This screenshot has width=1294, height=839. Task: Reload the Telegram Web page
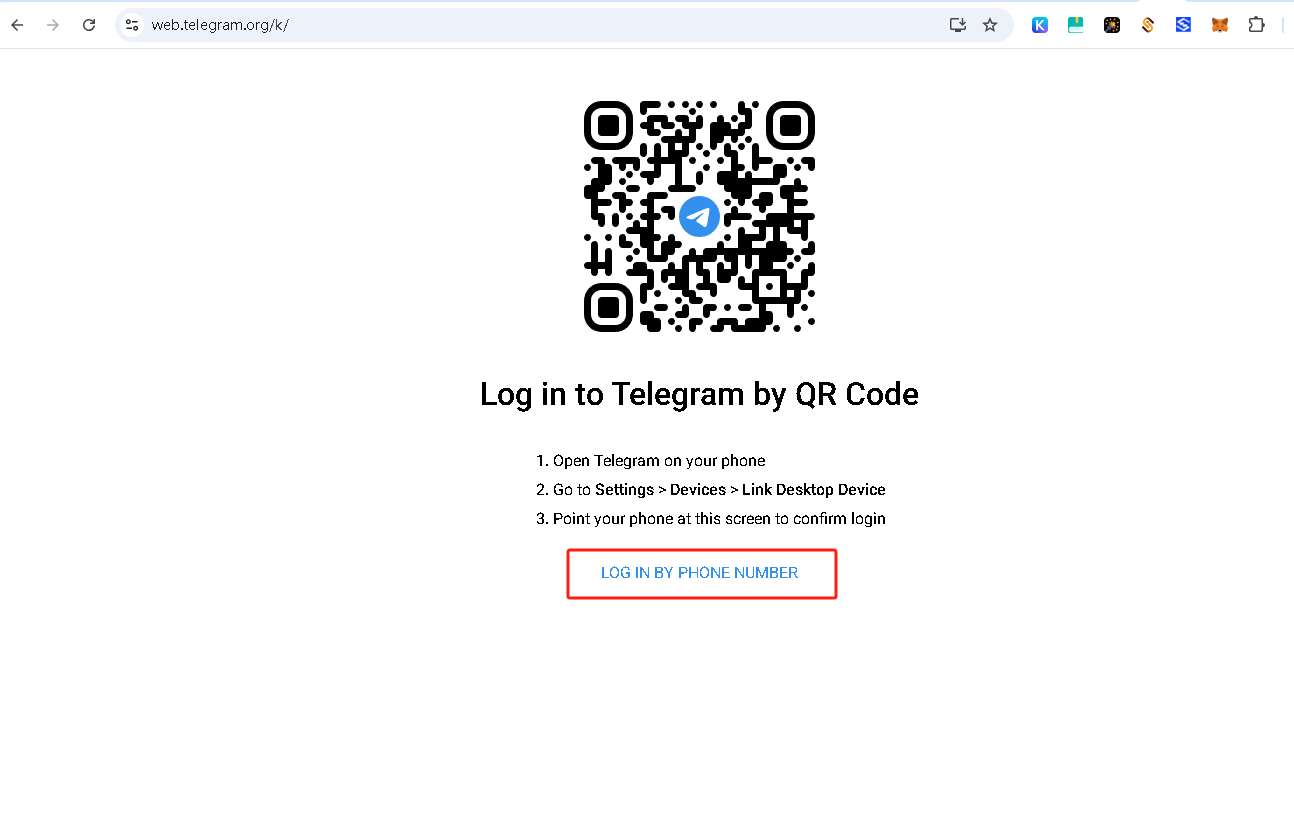(x=89, y=25)
